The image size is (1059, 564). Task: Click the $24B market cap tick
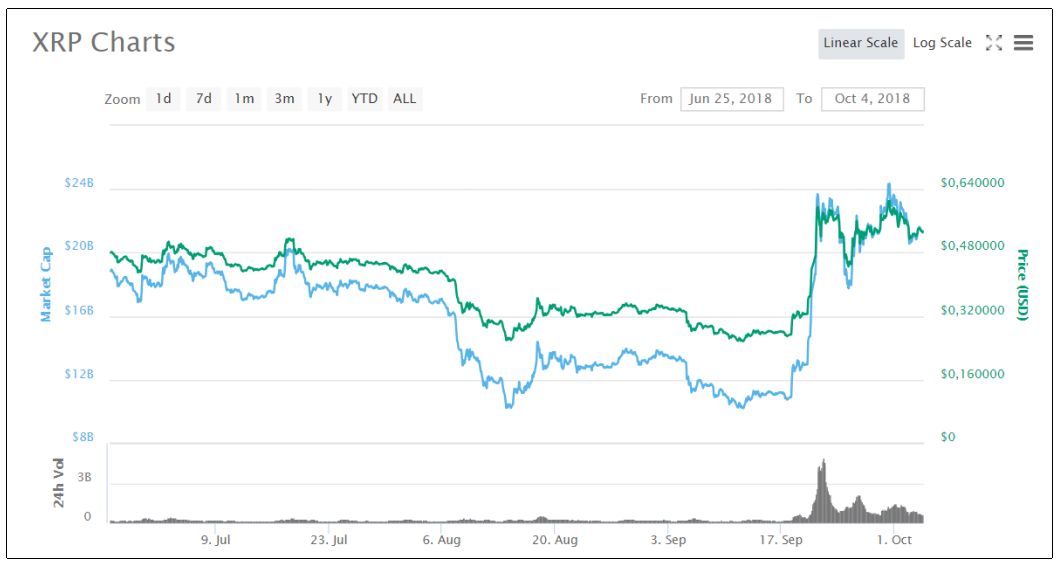80,182
